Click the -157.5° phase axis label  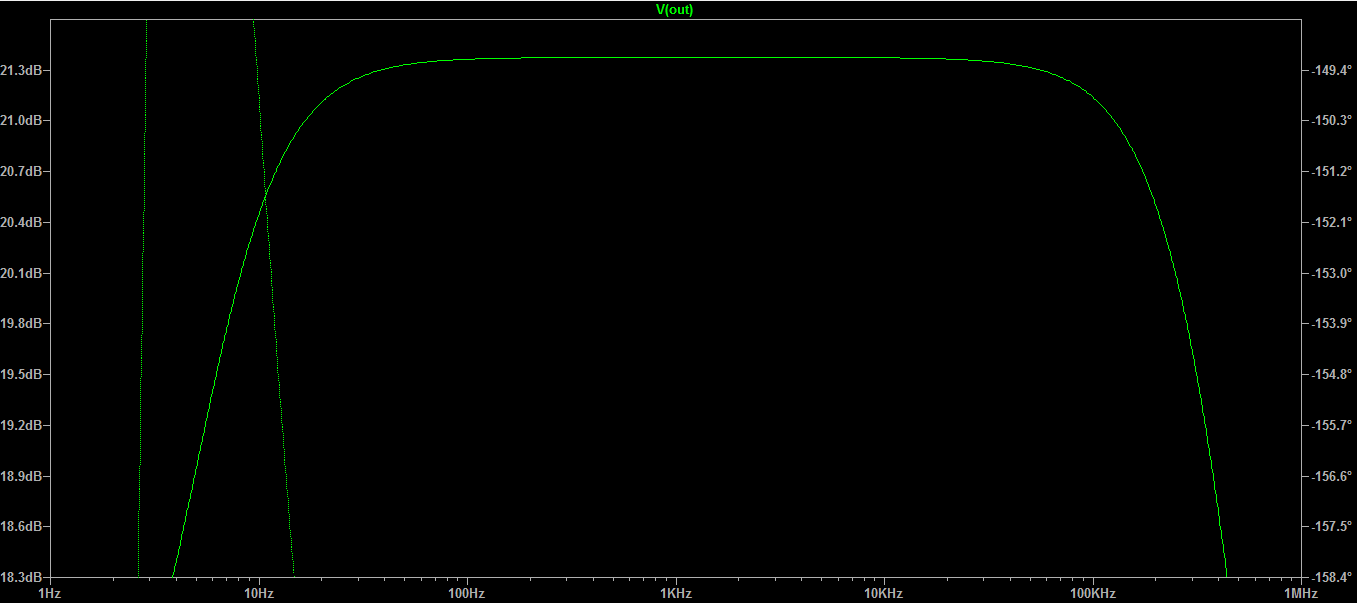pyautogui.click(x=1332, y=527)
